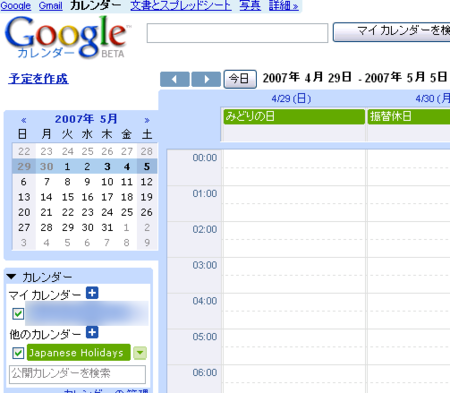Go to previous week with left arrow
This screenshot has height=393, width=450.
(x=175, y=79)
